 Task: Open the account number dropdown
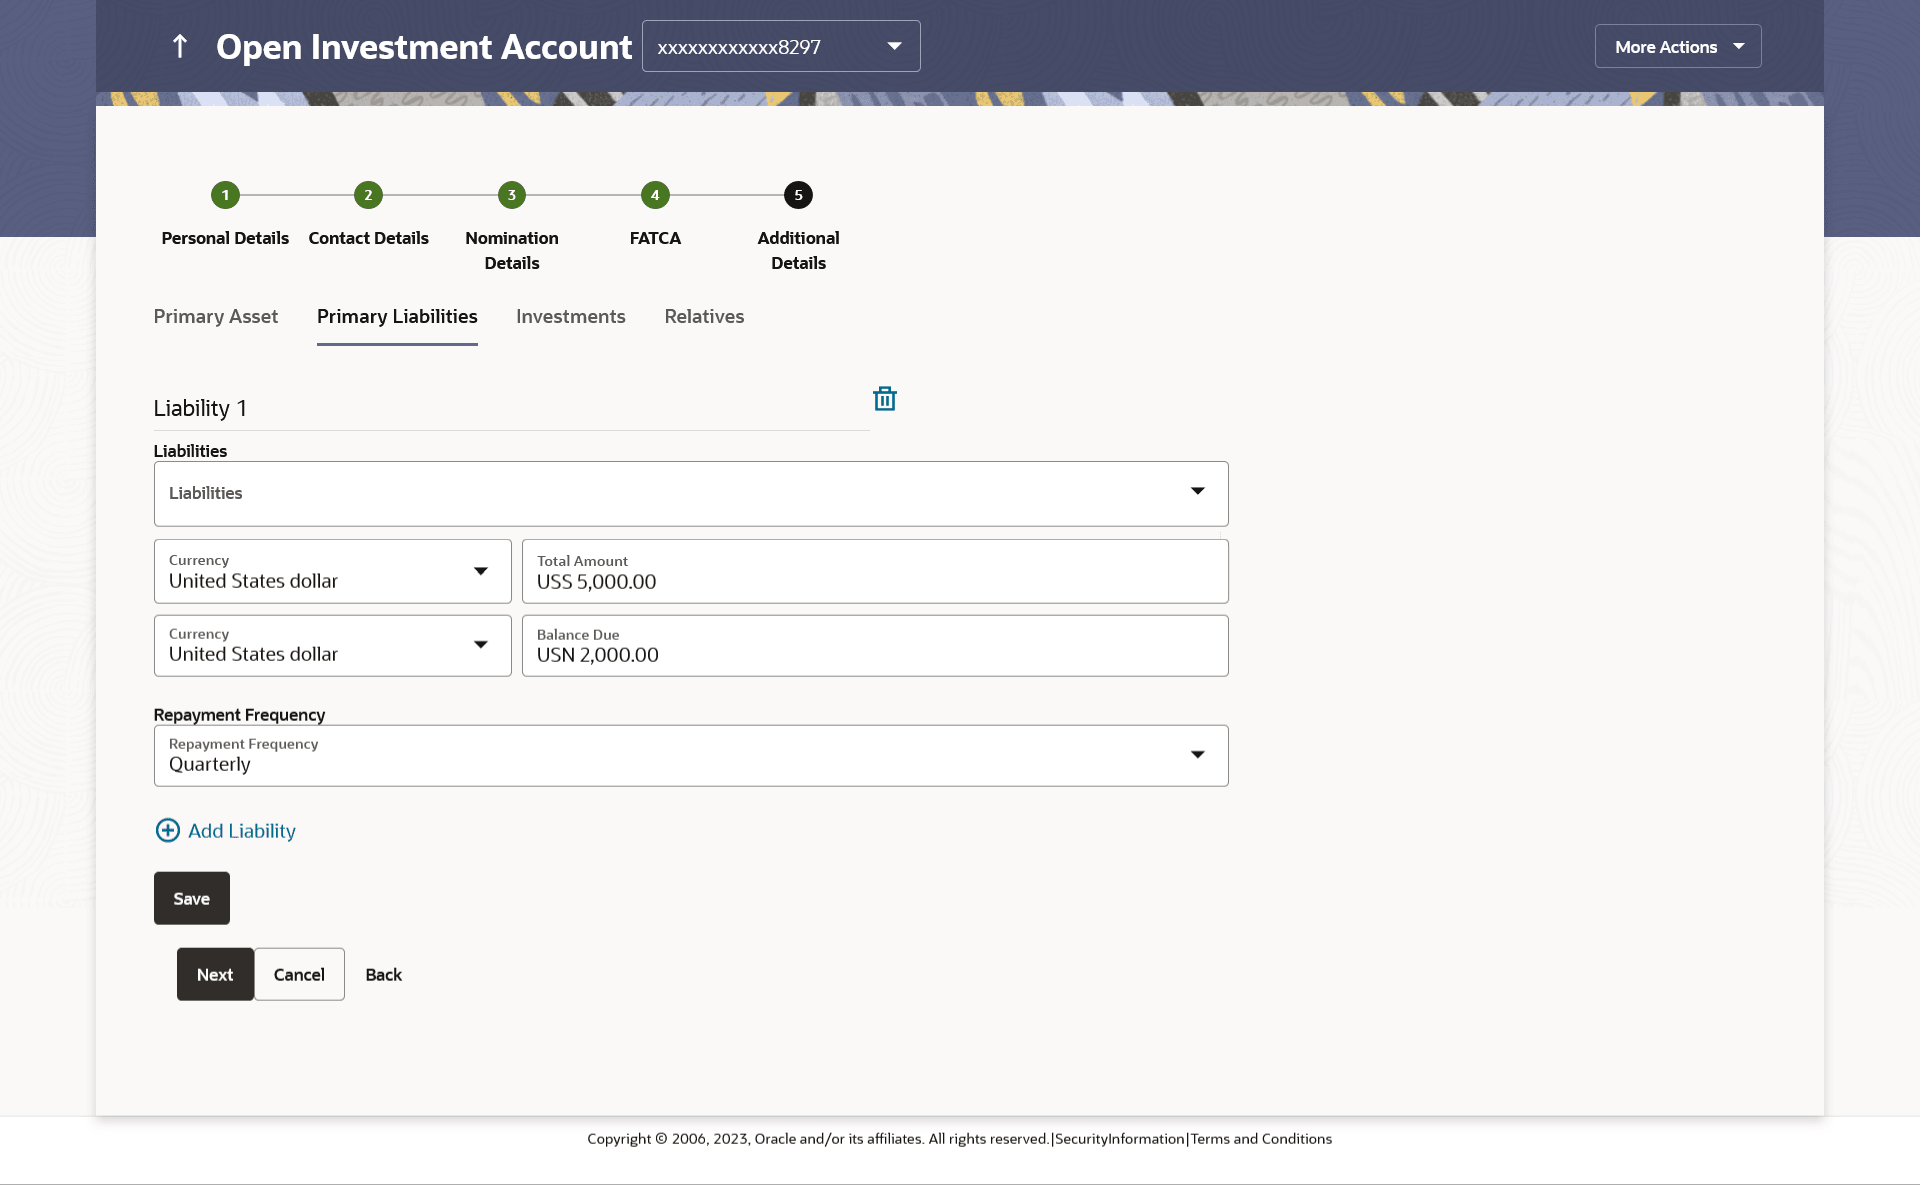[x=781, y=46]
